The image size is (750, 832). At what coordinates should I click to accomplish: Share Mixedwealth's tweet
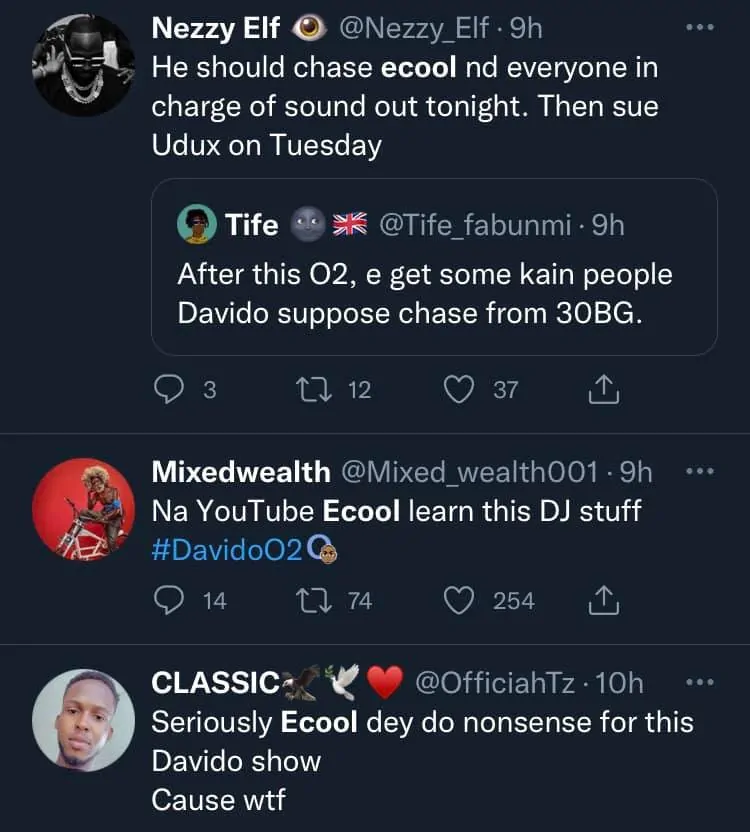click(x=602, y=601)
